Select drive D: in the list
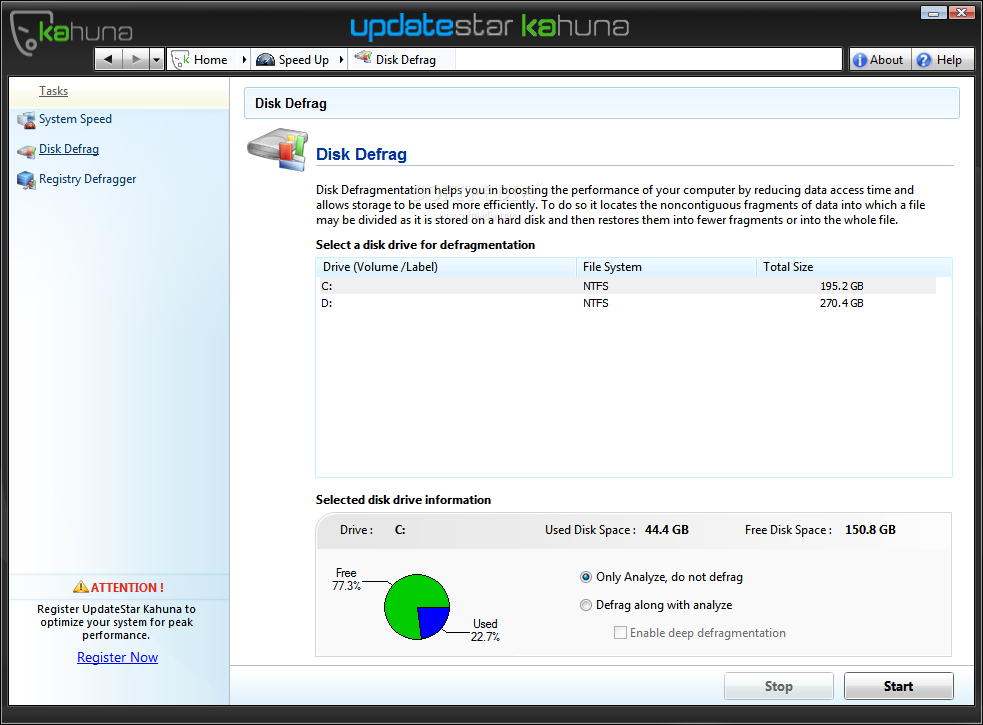Viewport: 983px width, 725px height. (x=626, y=303)
